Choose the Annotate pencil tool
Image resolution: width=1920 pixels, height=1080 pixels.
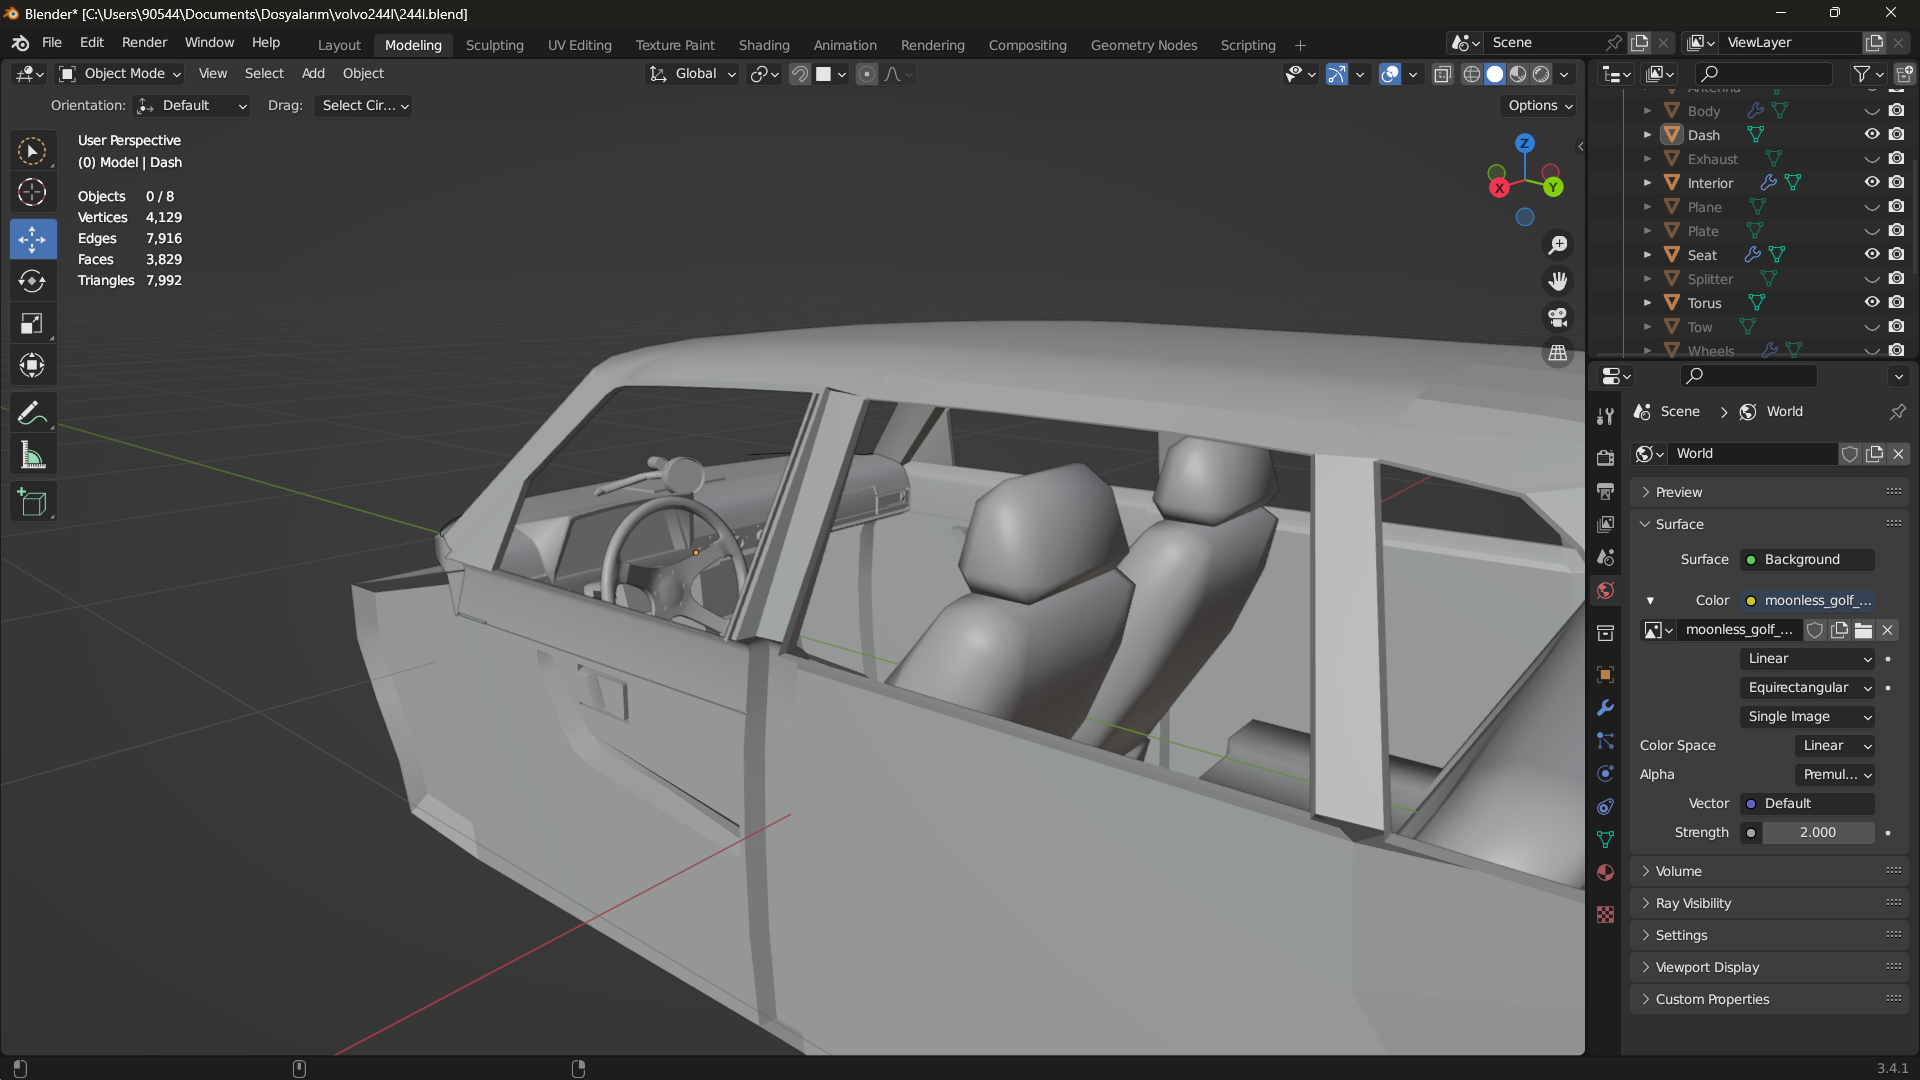tap(32, 413)
